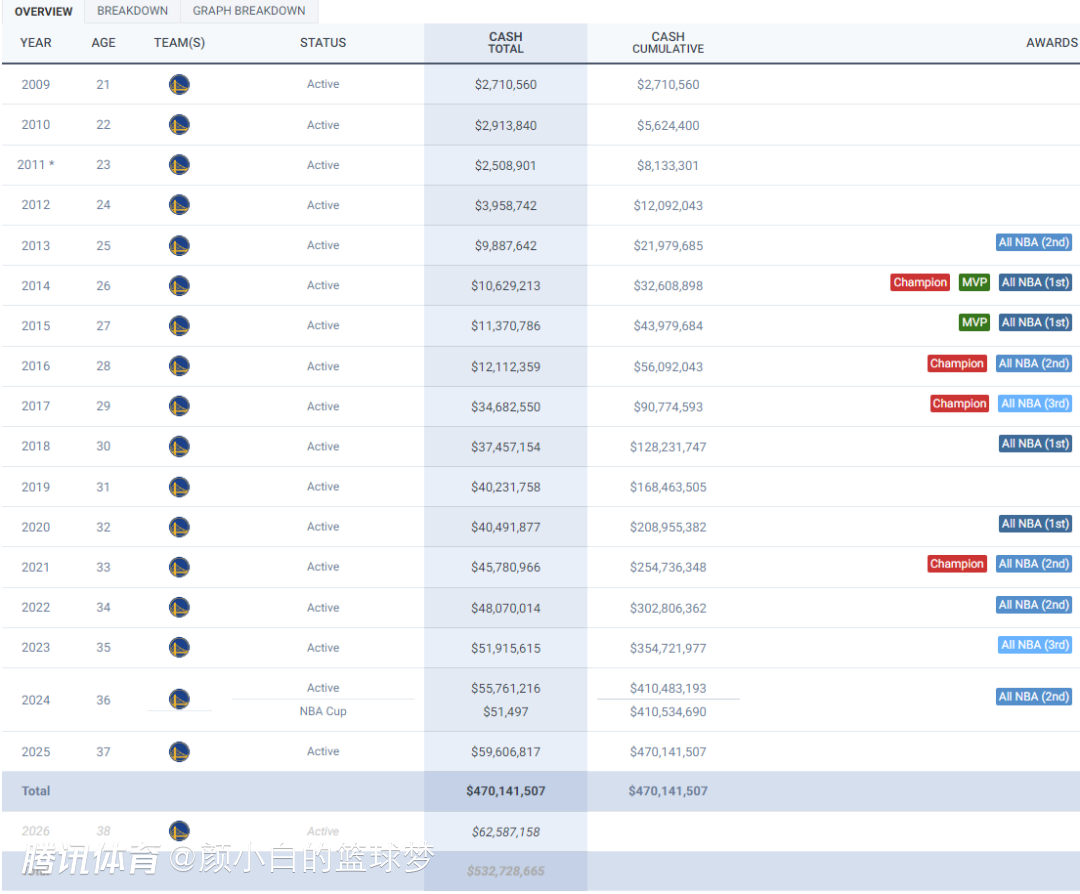Open the All NBA (2nd) badge for 2013
Image resolution: width=1080 pixels, height=894 pixels.
pos(1034,242)
